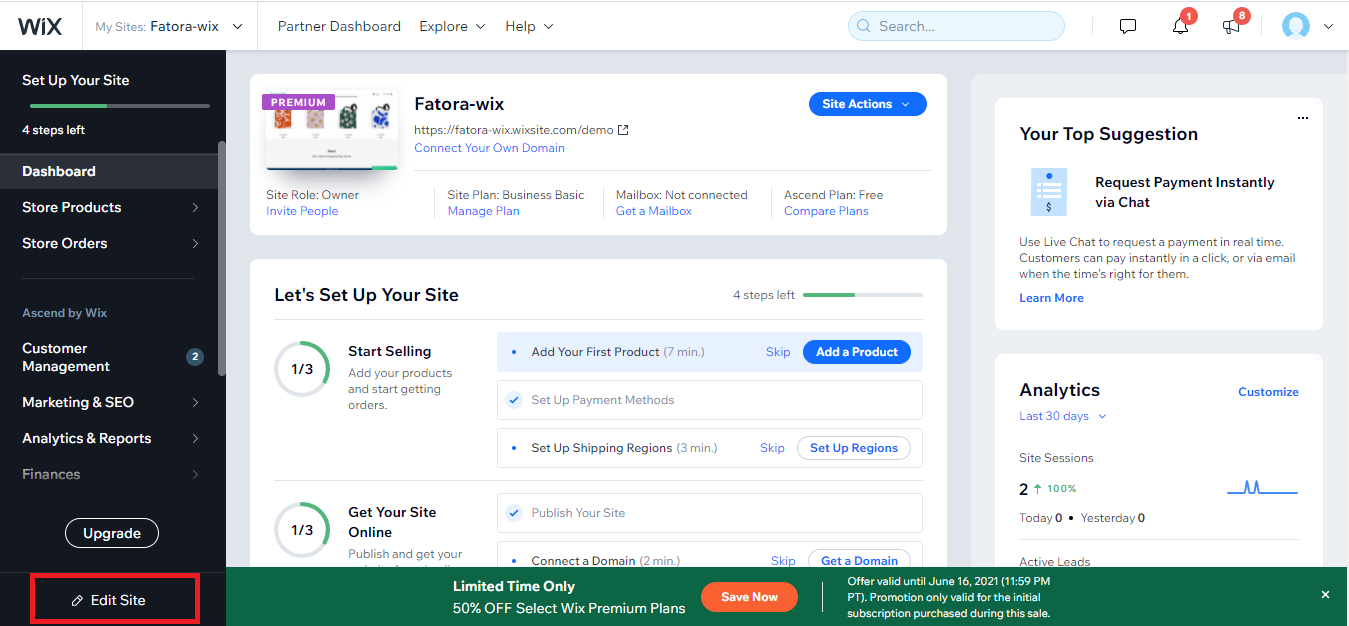Screen dimensions: 1349x626
Task: Click the Add Your First Product step text
Action: (596, 352)
